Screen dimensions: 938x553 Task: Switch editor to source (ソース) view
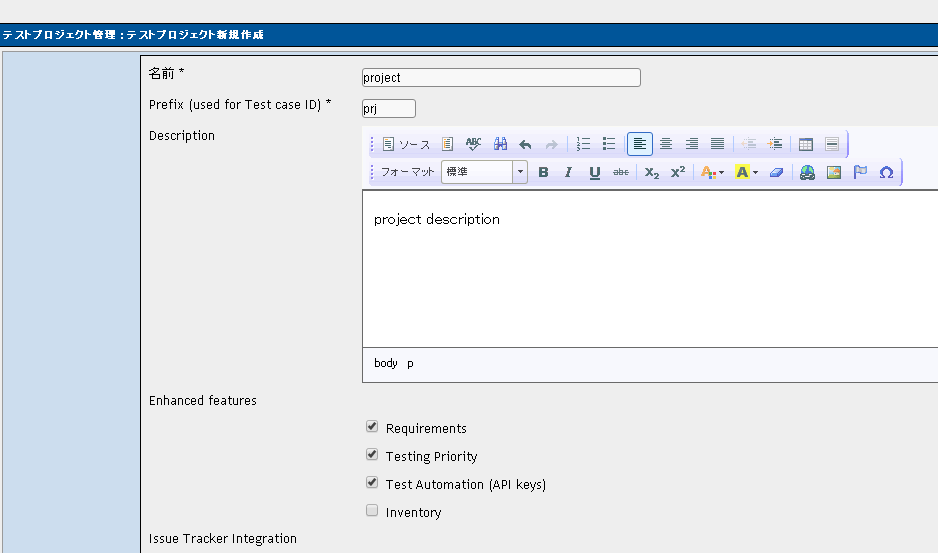click(406, 144)
